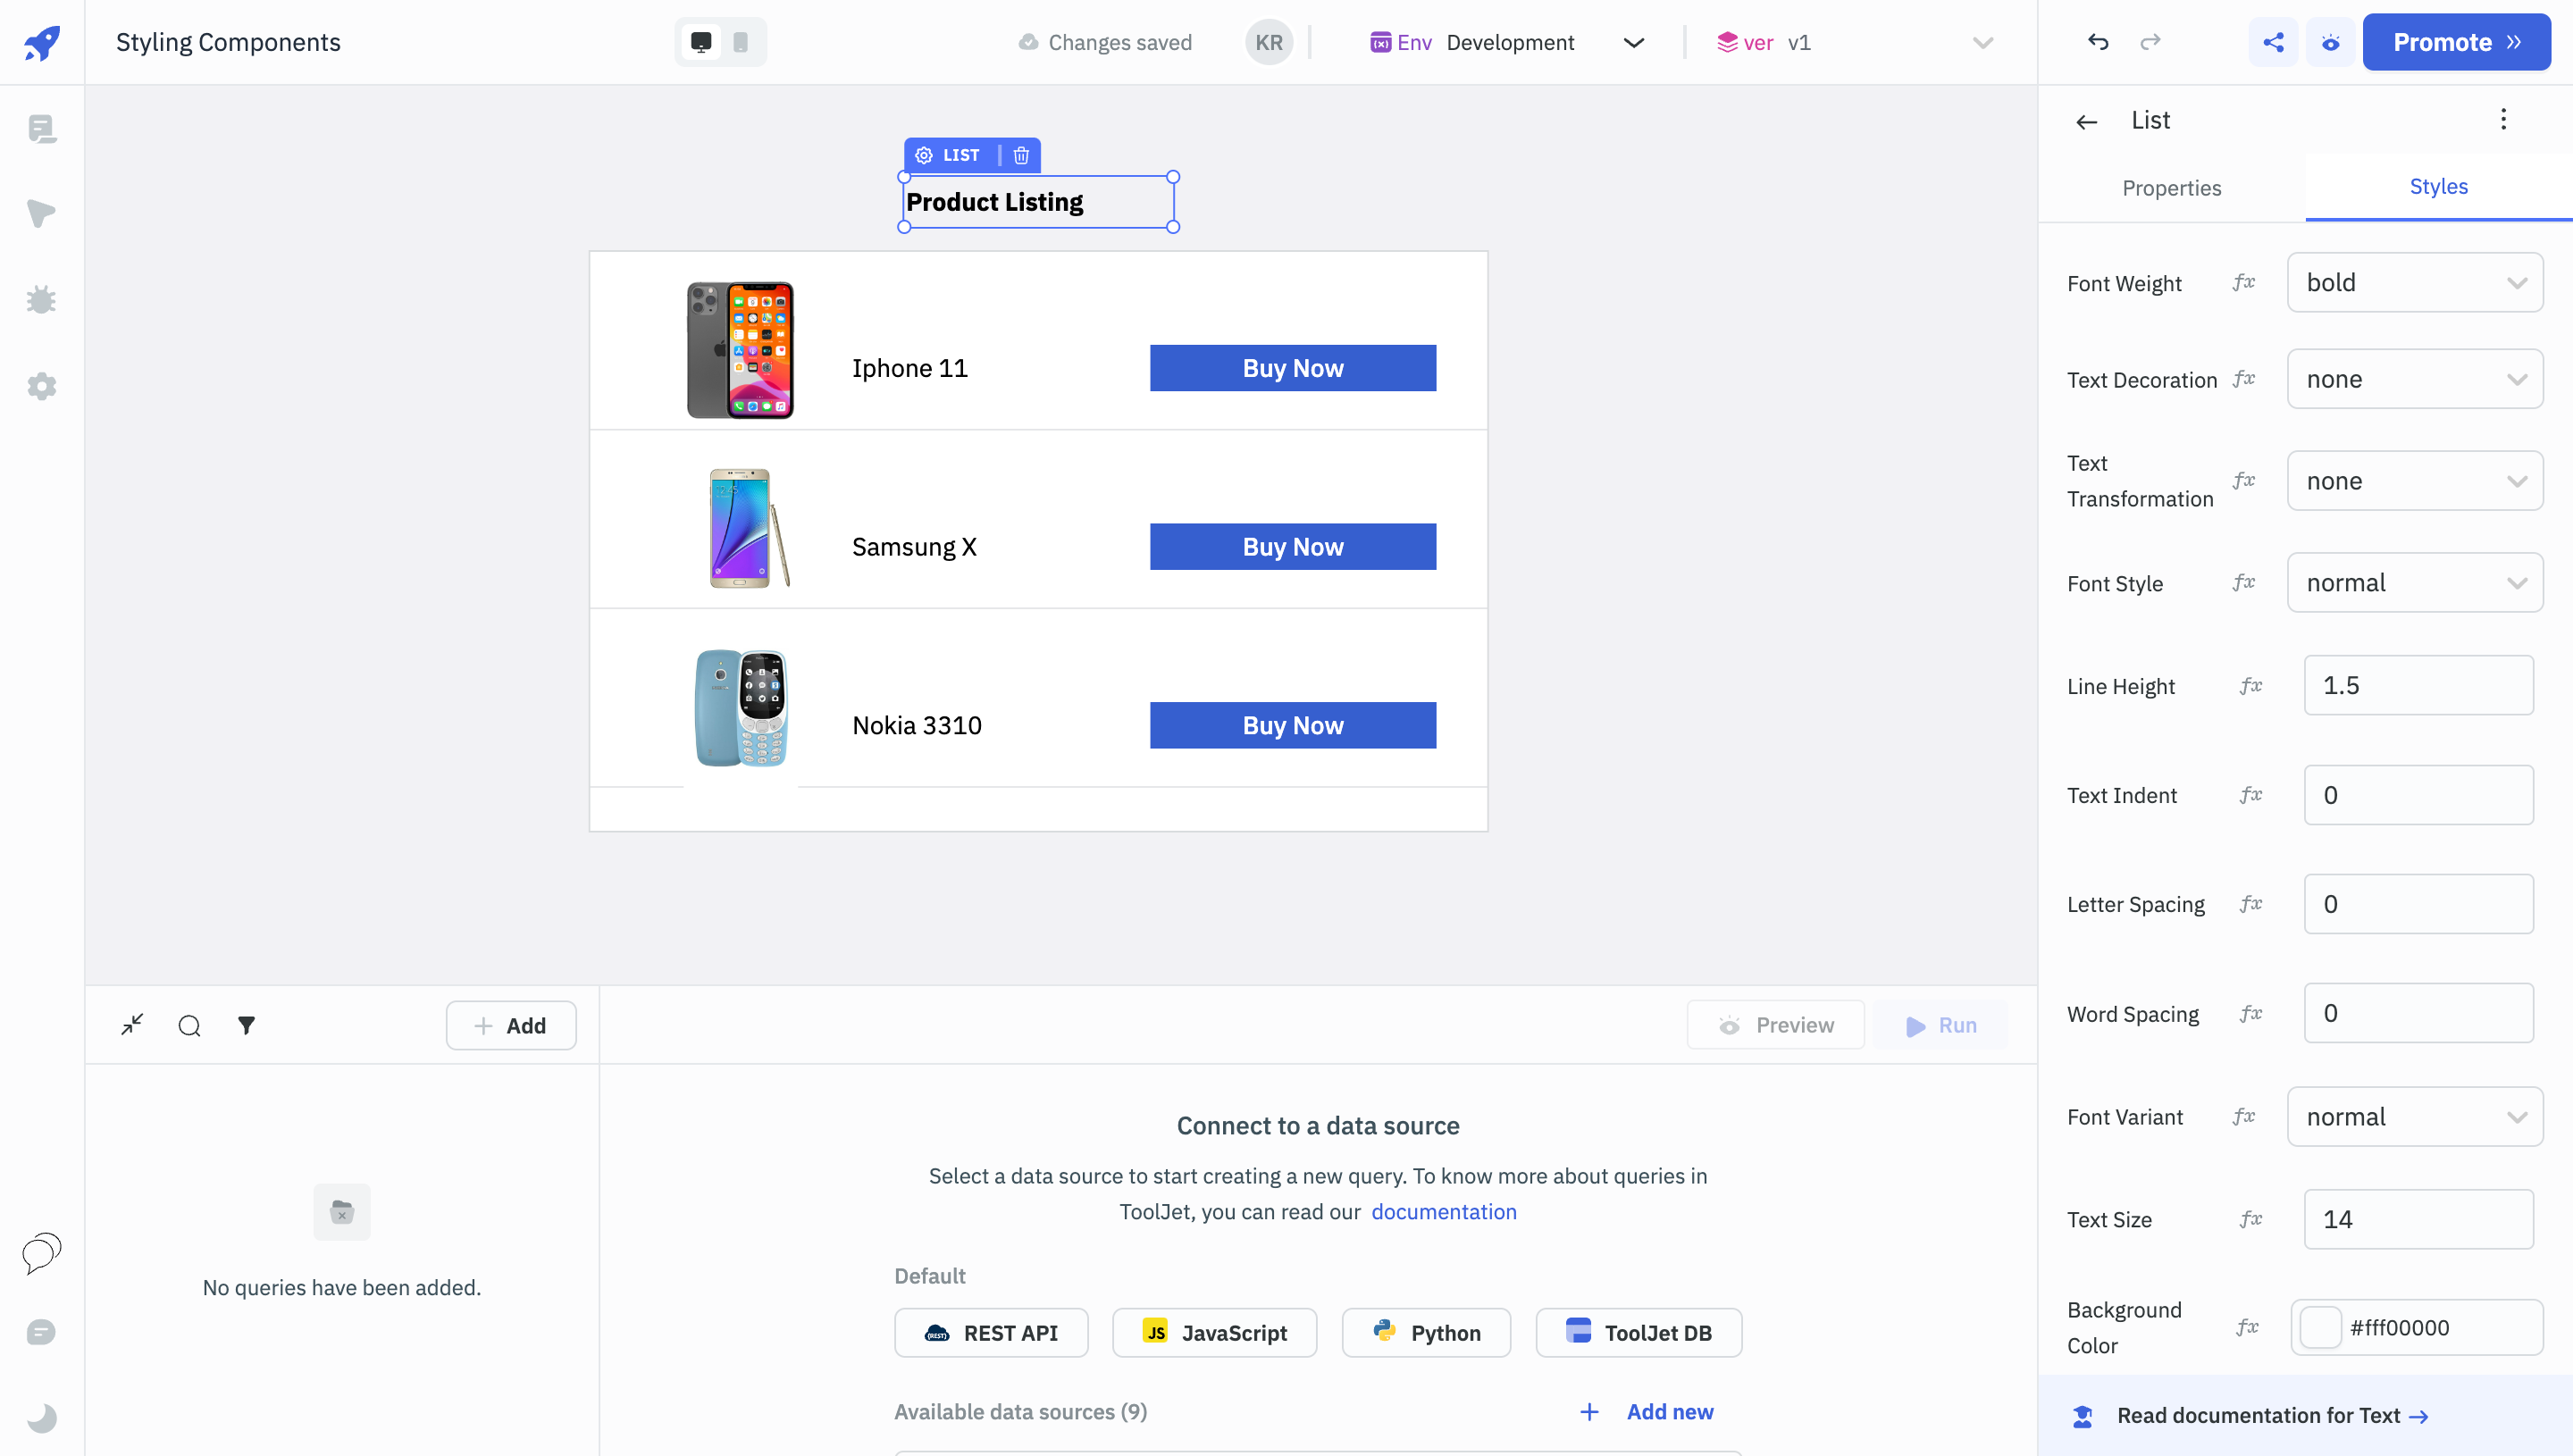Click the Background Color swatch
Viewport: 2573px width, 1456px height.
pyautogui.click(x=2320, y=1328)
